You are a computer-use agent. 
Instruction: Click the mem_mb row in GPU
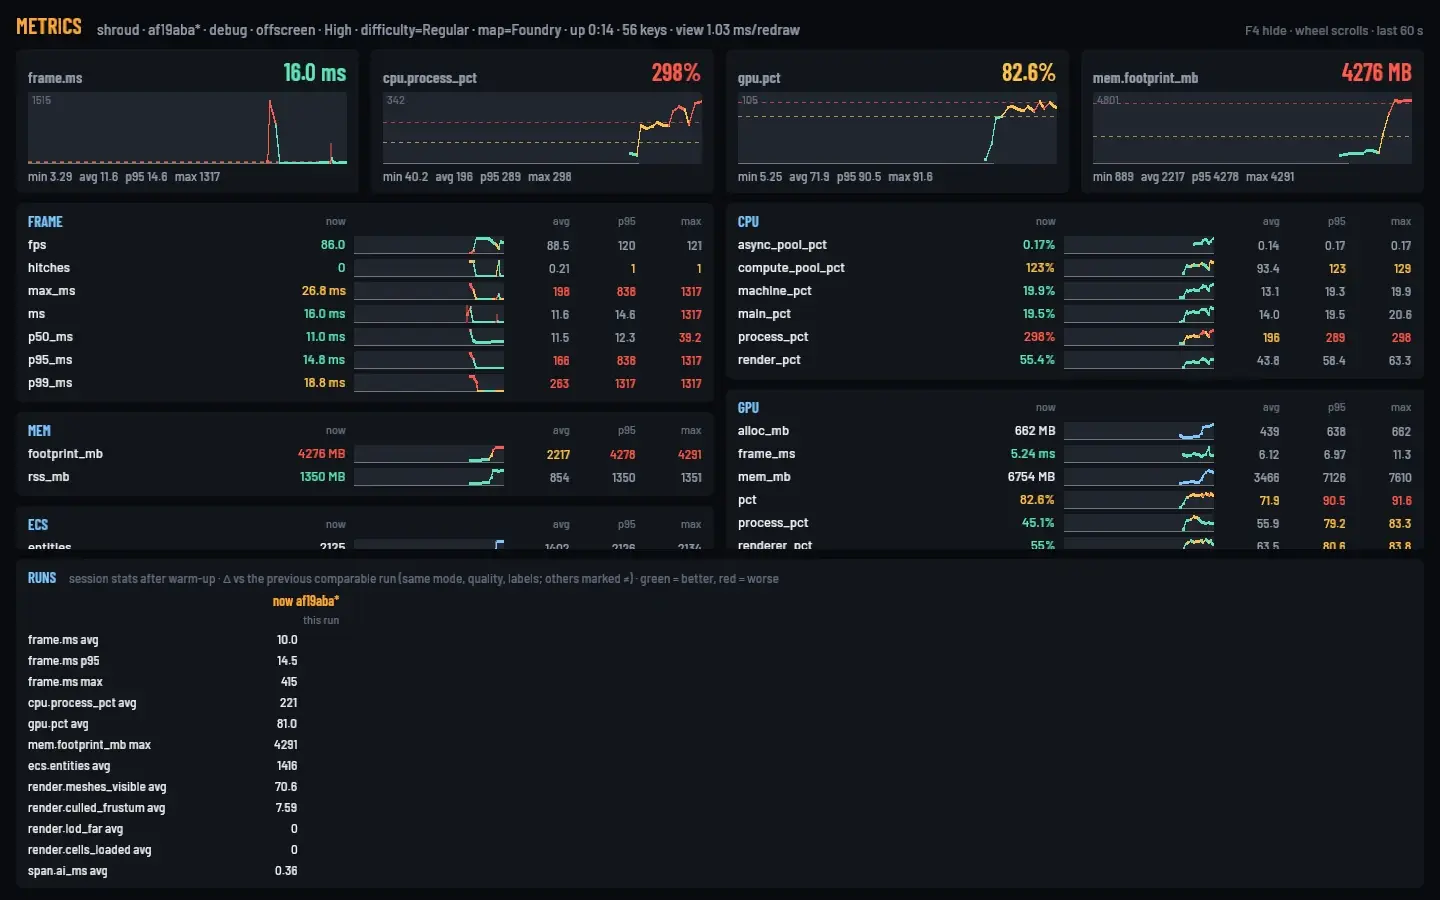click(x=1075, y=477)
